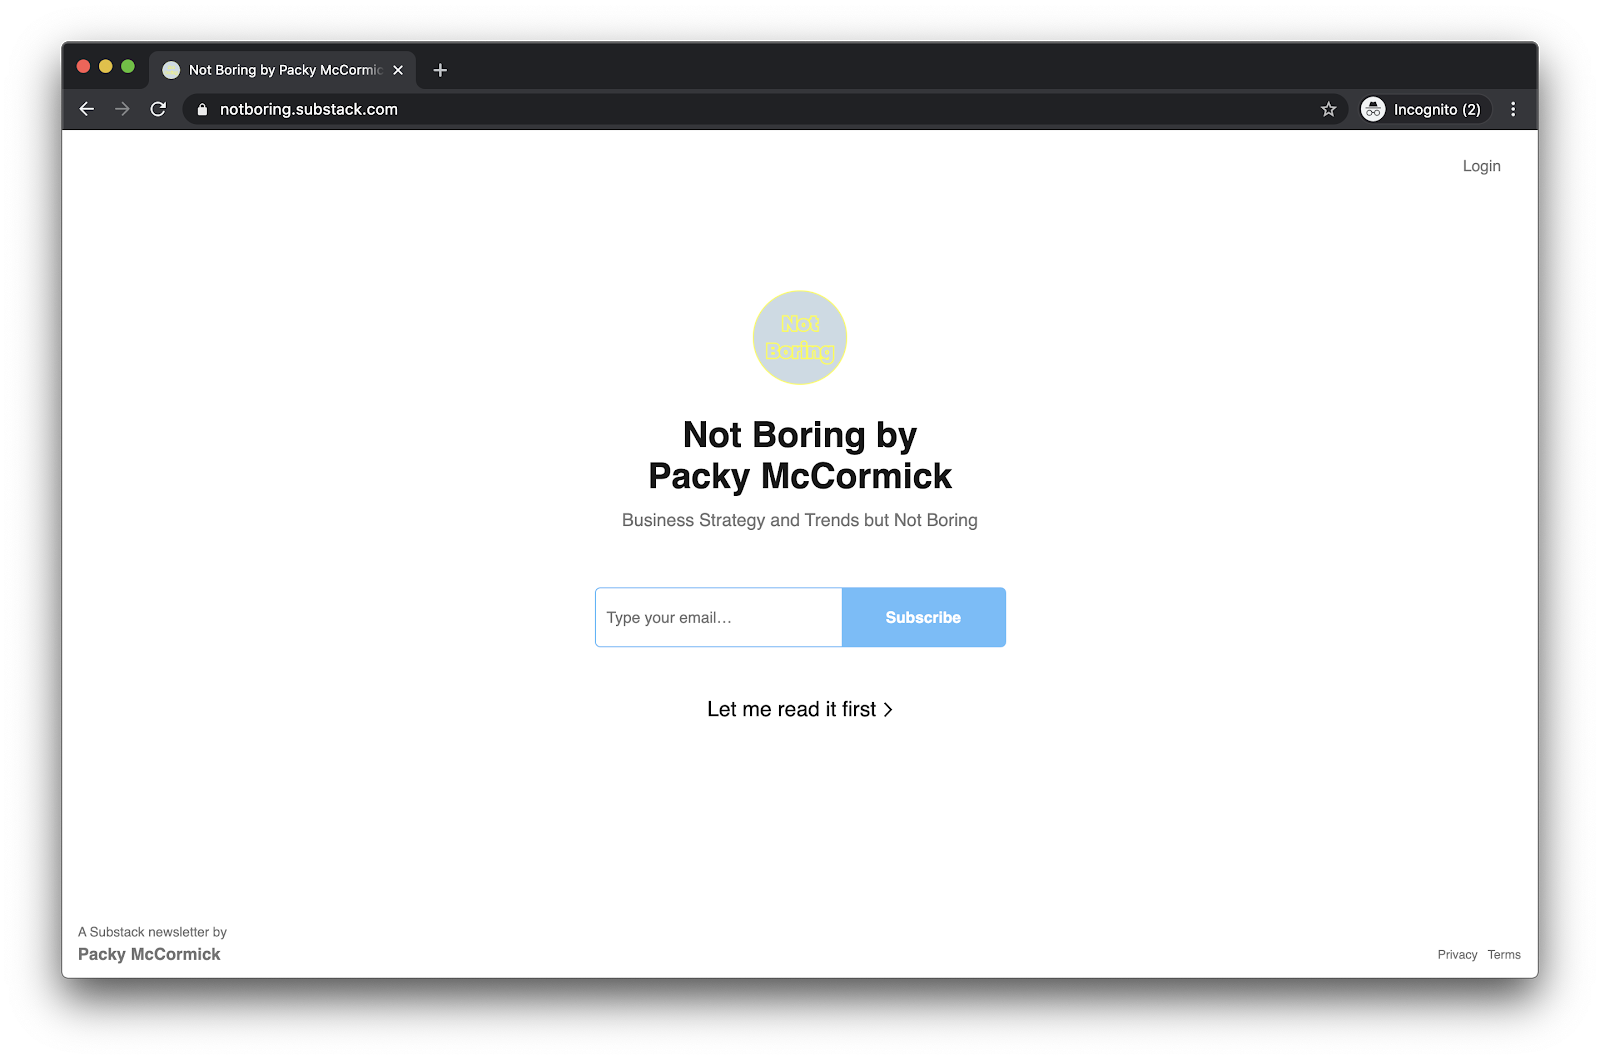Select the Not Boring by Packy McCormick tab
The width and height of the screenshot is (1600, 1060).
[x=283, y=70]
